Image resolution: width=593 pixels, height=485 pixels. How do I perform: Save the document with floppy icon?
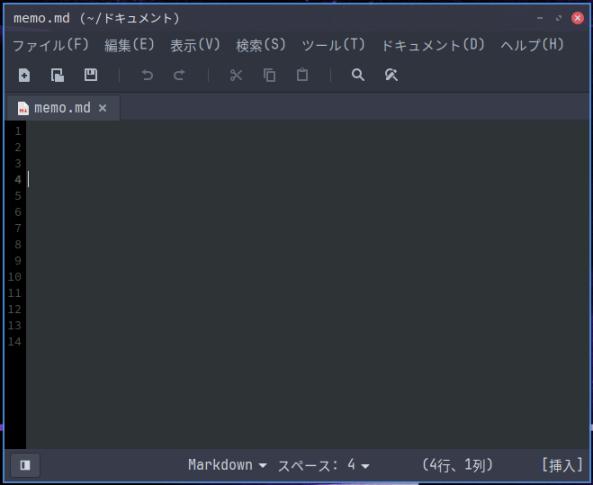[90, 75]
